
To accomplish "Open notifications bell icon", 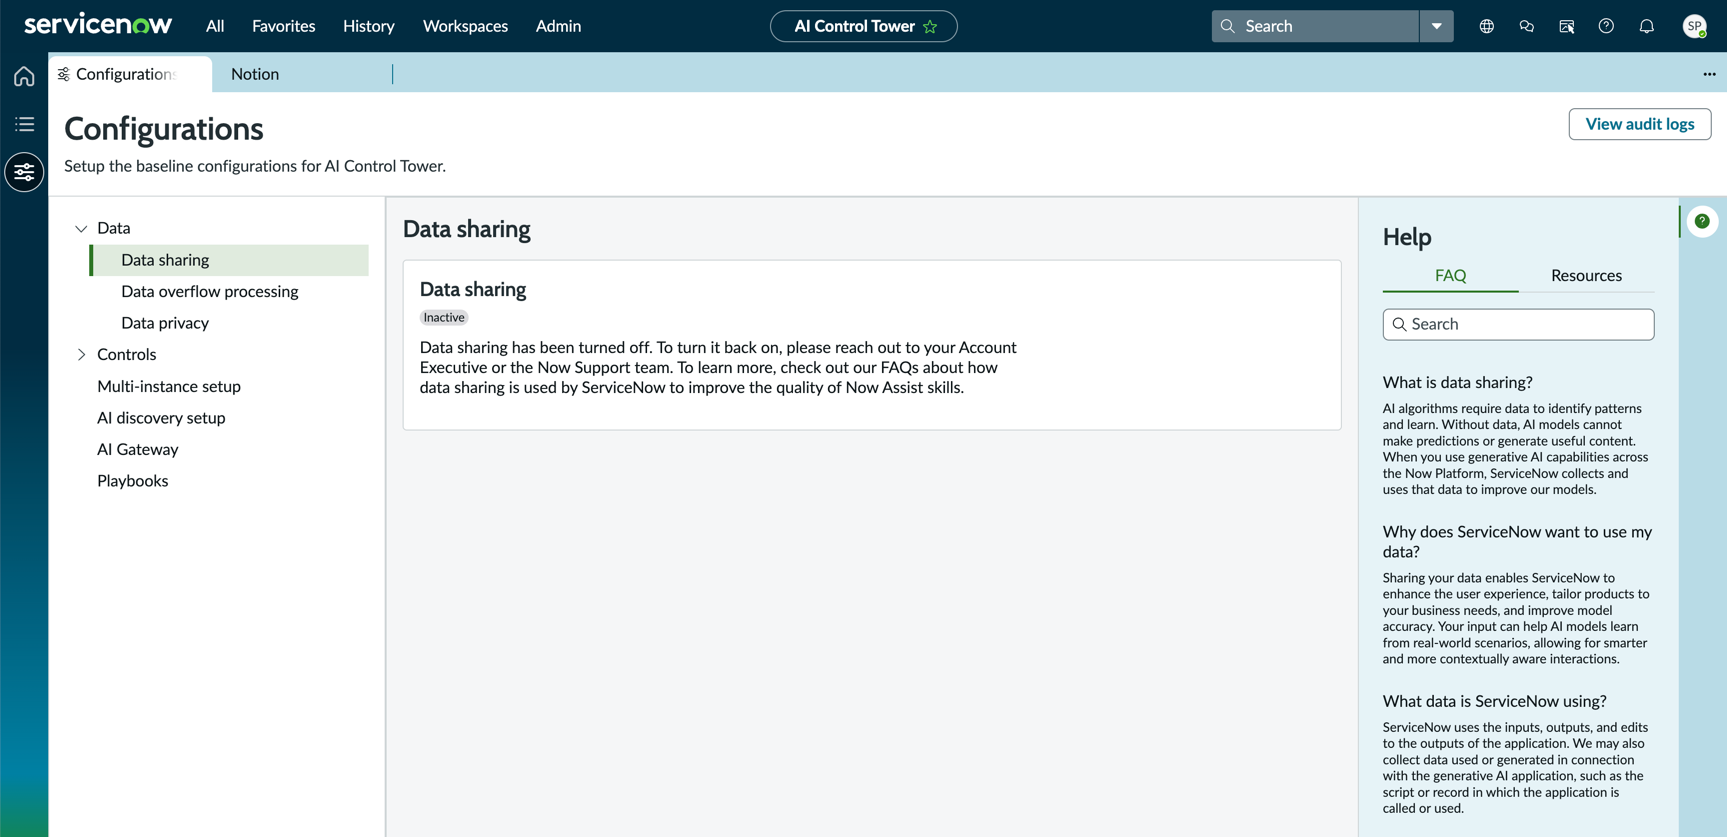I will [x=1646, y=27].
